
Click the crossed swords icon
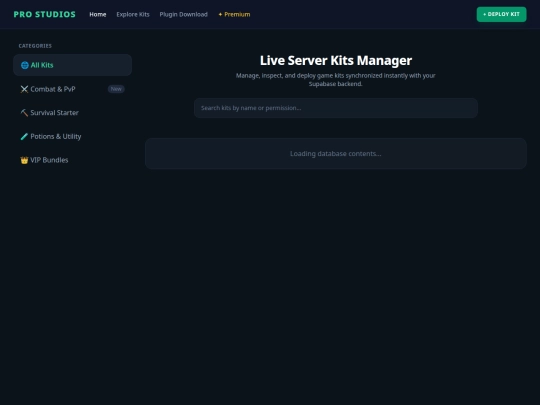pos(24,89)
